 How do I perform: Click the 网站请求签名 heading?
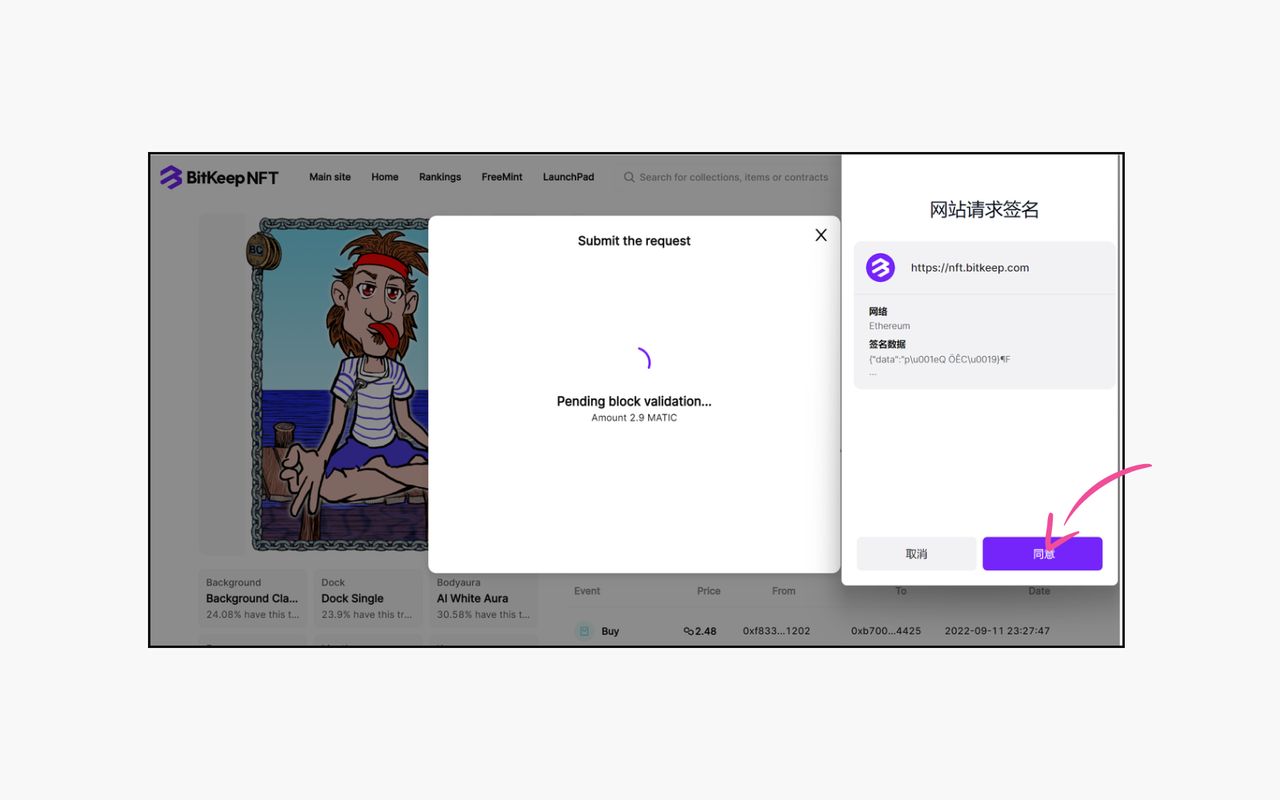pyautogui.click(x=985, y=210)
